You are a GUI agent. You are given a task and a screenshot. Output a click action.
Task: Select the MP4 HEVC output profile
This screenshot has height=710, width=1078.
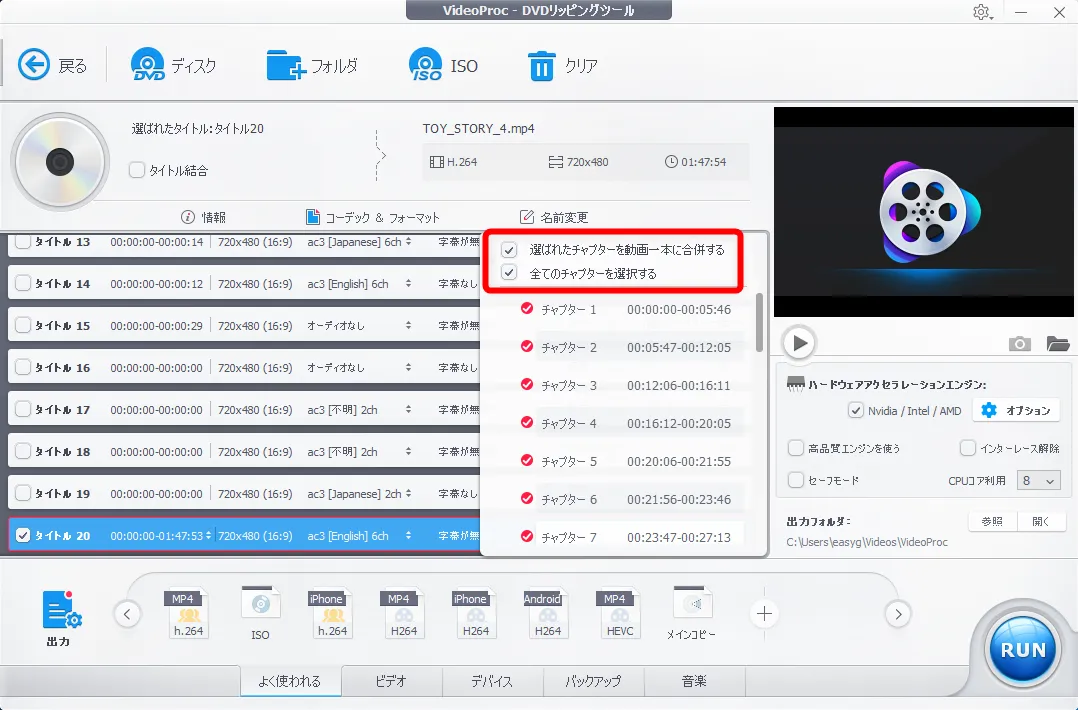point(619,612)
